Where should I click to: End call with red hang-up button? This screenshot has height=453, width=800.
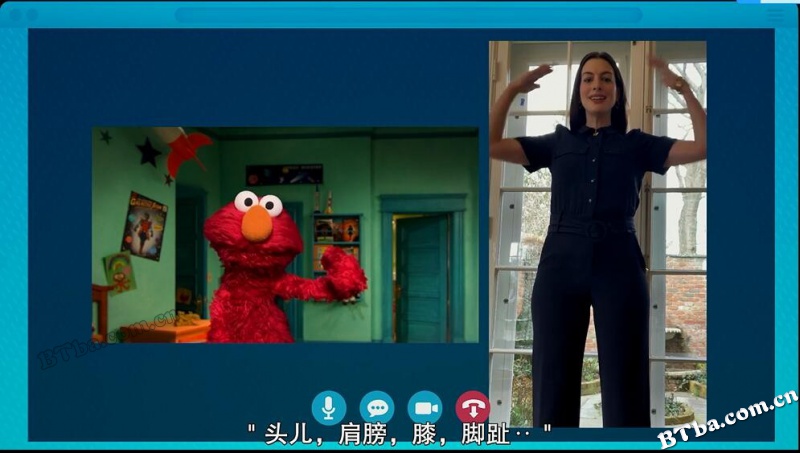(473, 408)
